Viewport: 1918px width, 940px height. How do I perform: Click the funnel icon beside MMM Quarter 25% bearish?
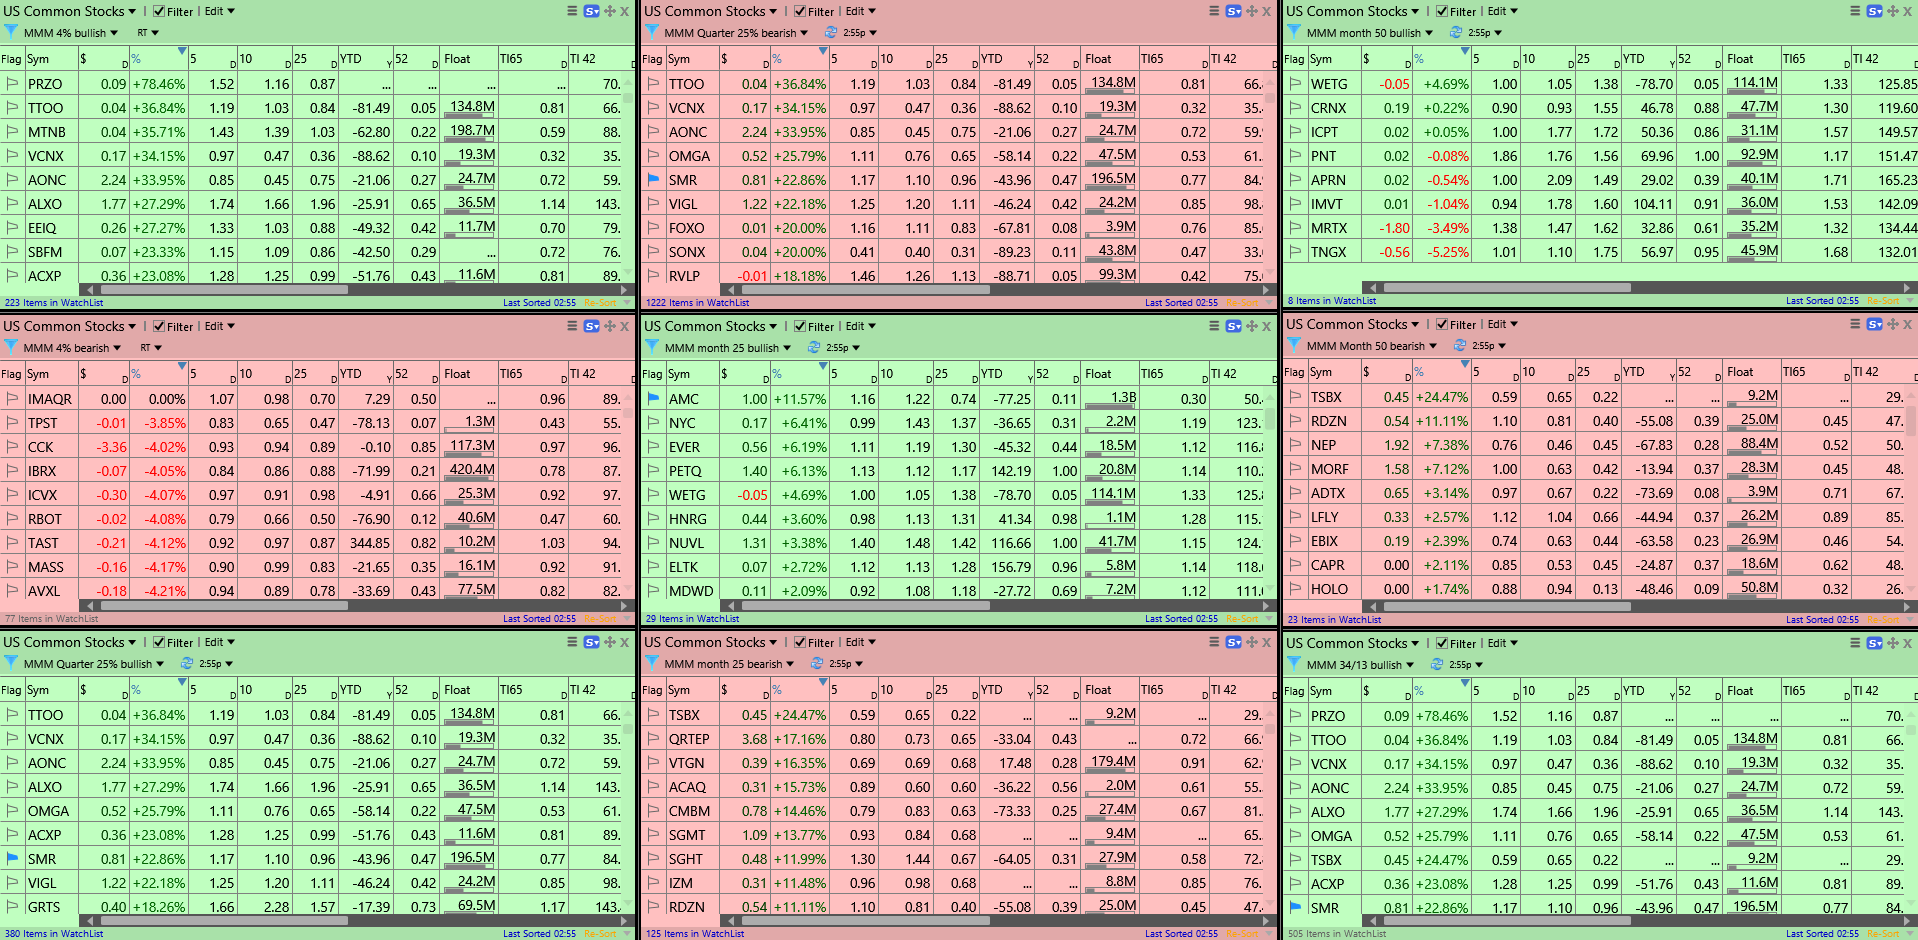tap(652, 32)
